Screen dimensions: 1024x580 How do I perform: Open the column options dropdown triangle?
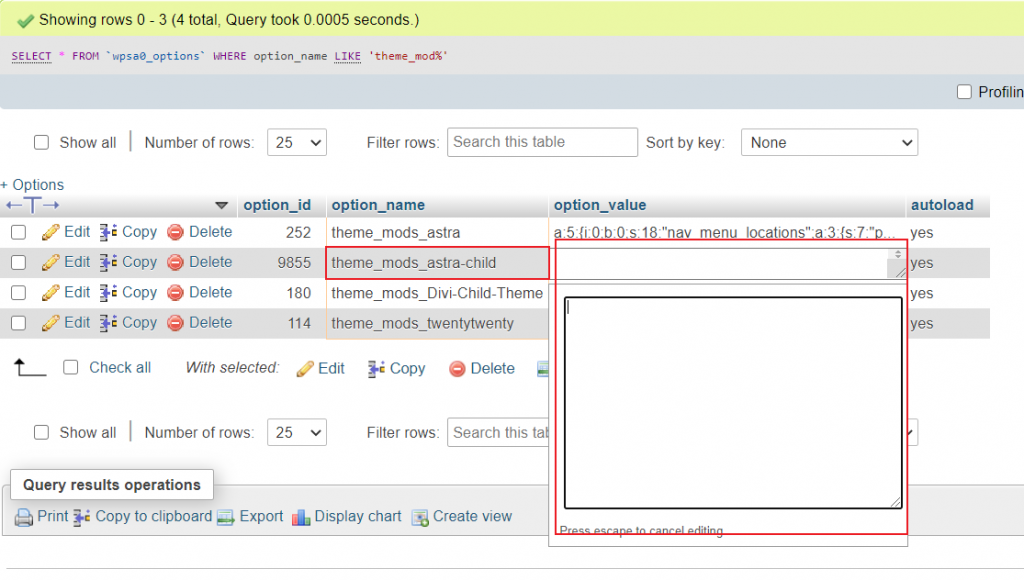221,206
